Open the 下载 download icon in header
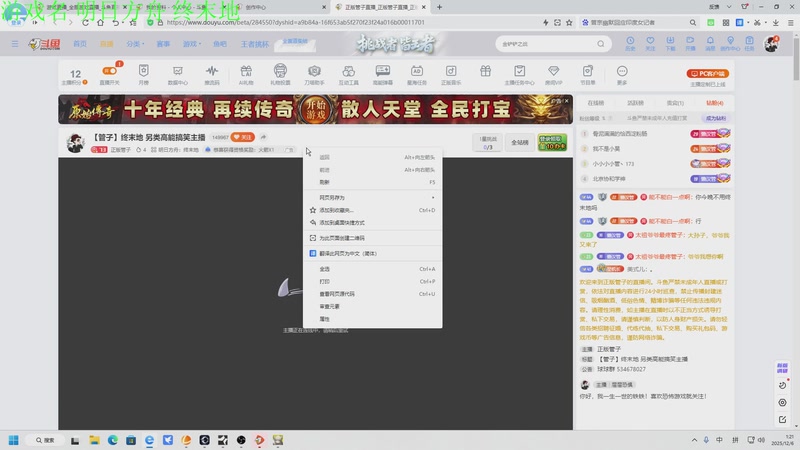800x450 pixels. 670,43
